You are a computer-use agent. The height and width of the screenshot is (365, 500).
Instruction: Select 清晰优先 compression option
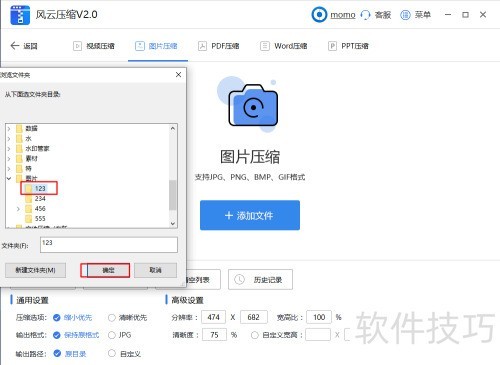[112, 317]
